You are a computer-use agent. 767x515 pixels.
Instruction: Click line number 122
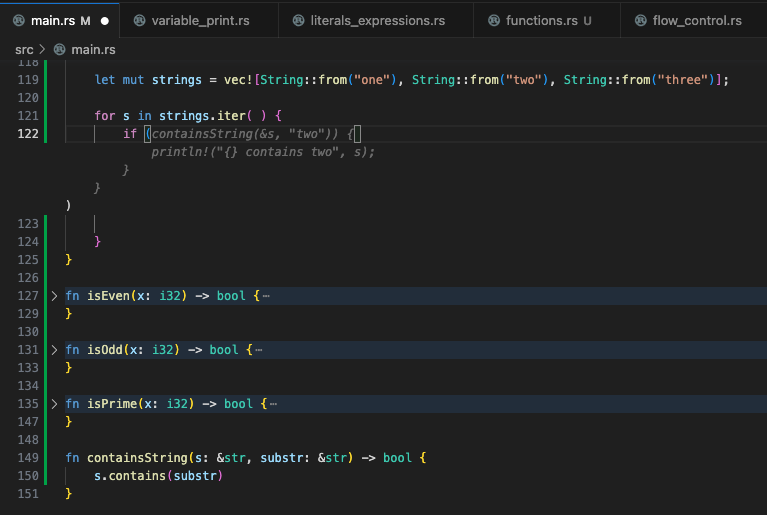(x=28, y=134)
